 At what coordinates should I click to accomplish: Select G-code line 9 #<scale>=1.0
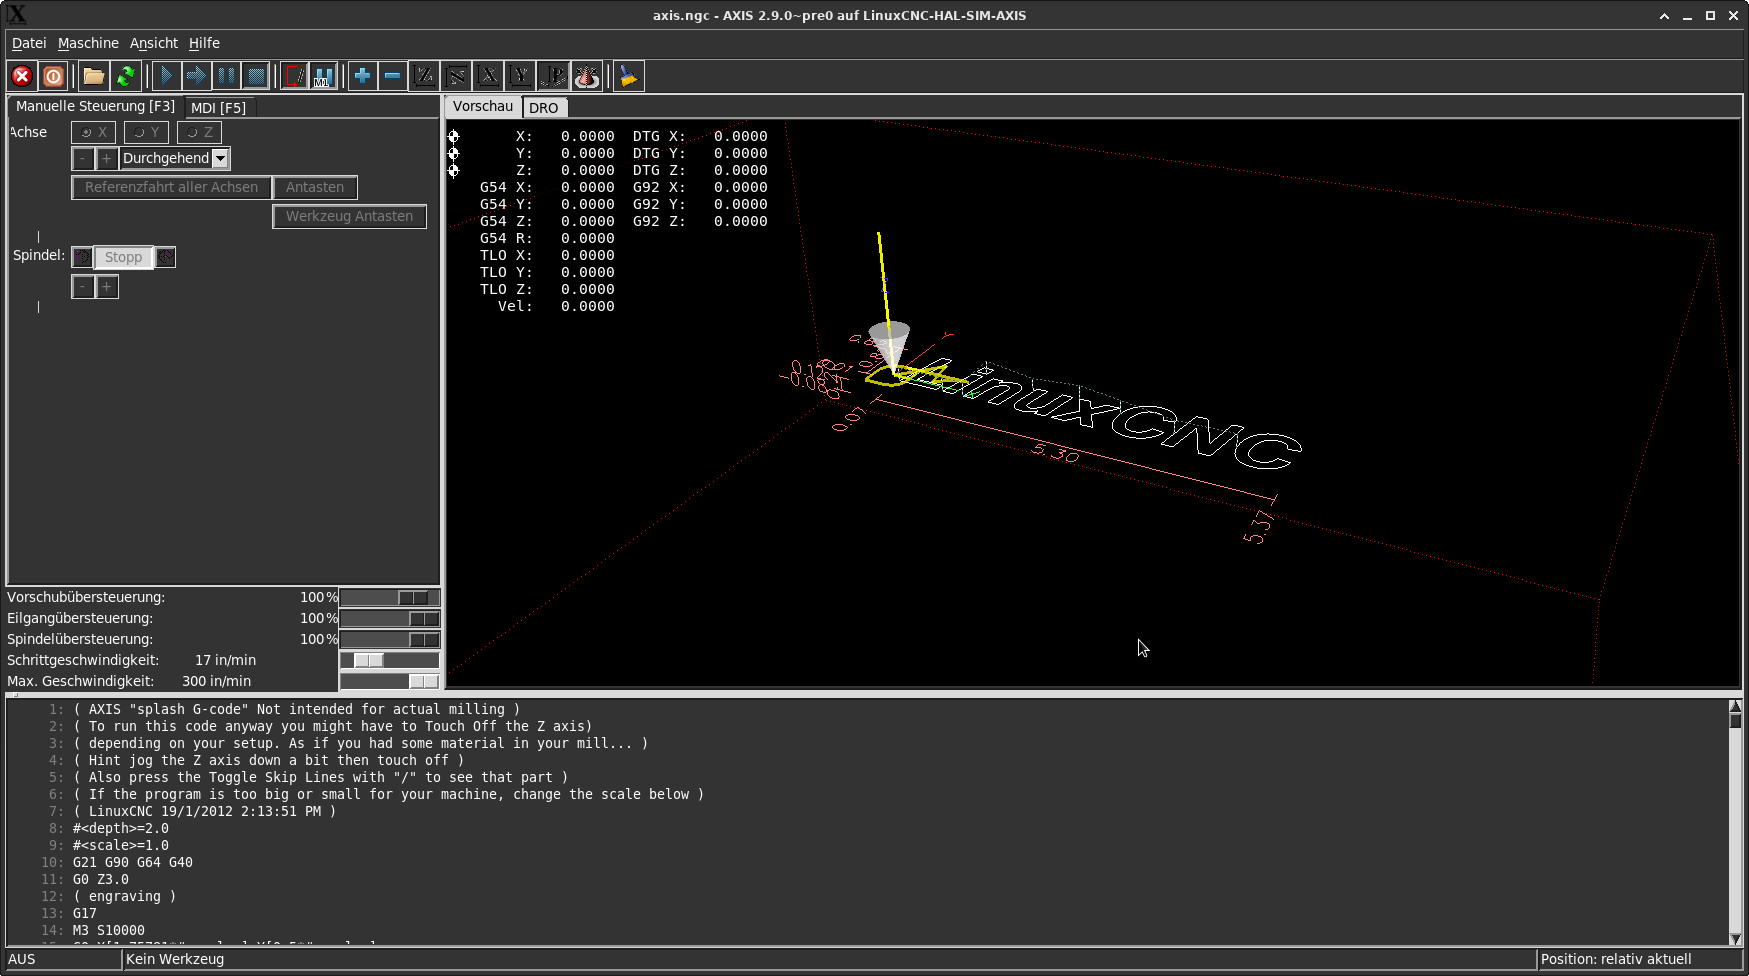pos(121,845)
